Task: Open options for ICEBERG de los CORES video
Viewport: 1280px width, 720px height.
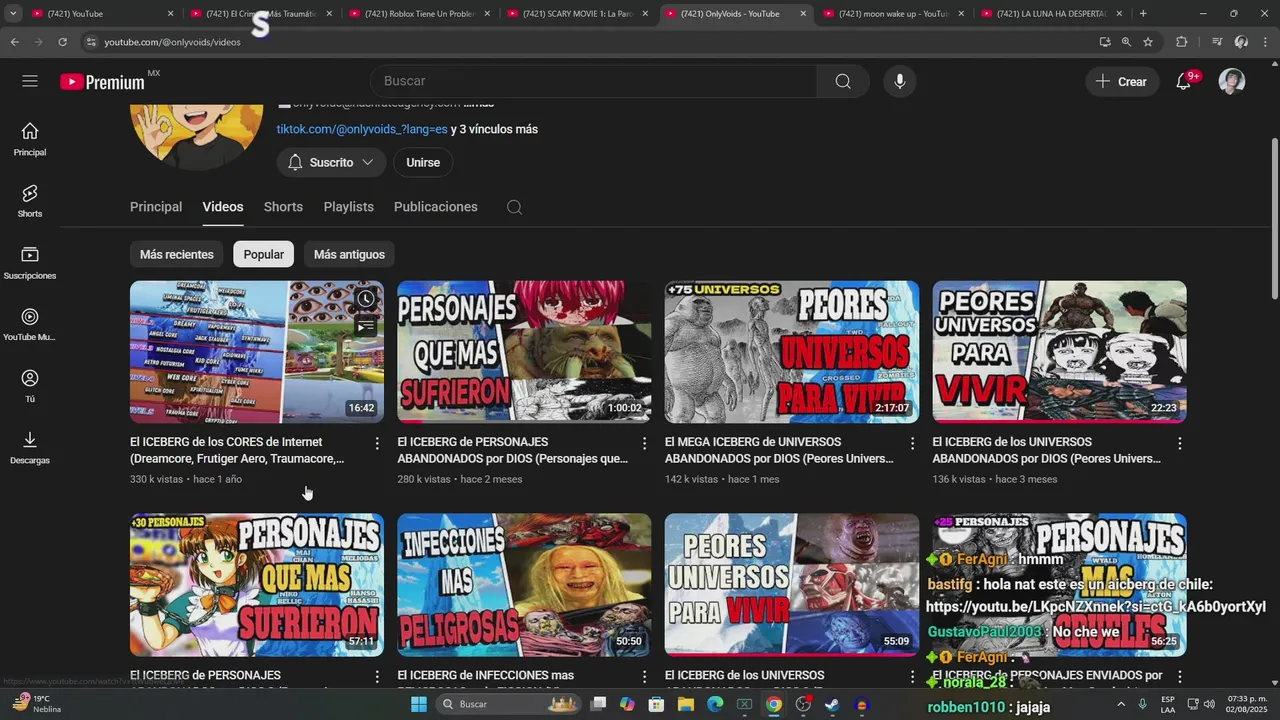Action: (377, 443)
